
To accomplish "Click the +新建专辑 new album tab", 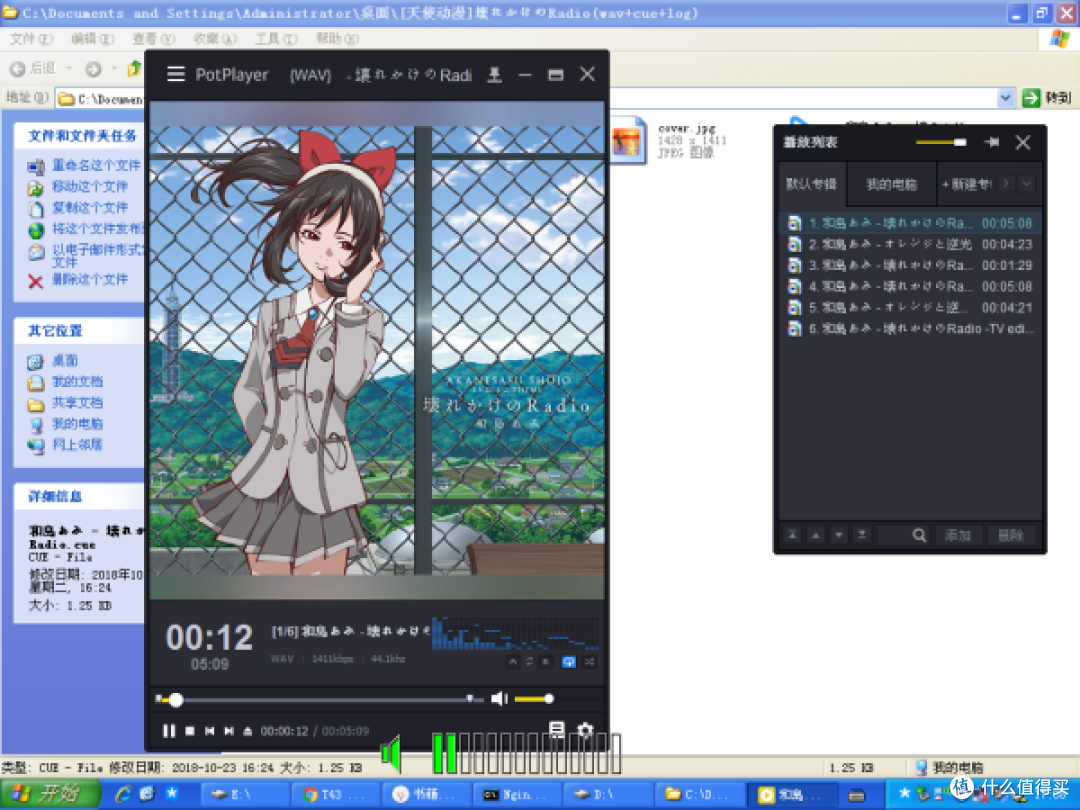I will [x=966, y=184].
